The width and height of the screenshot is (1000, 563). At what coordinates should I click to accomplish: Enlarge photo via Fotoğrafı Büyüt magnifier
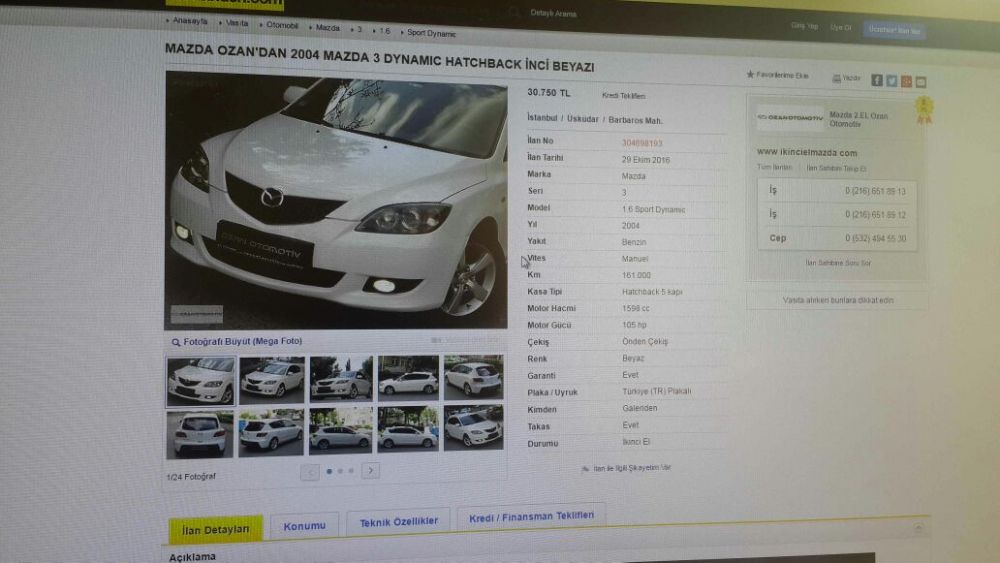coord(176,342)
